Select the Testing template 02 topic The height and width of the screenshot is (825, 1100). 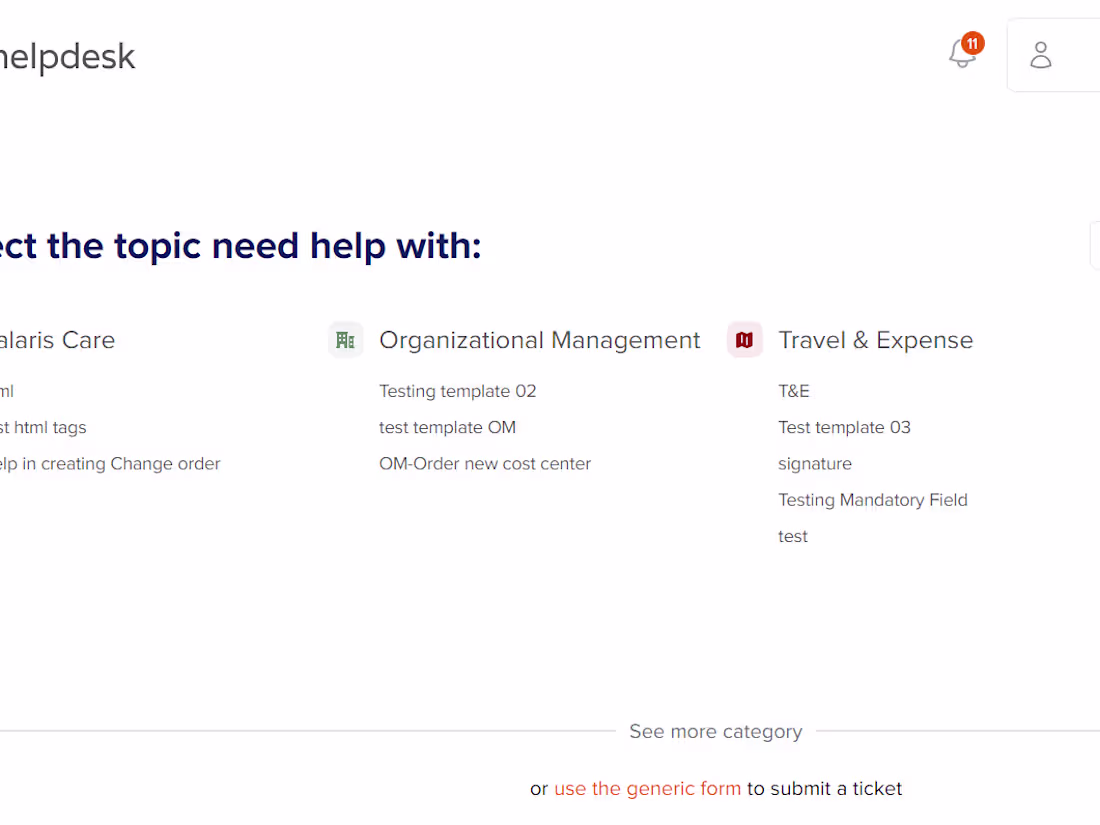click(x=457, y=391)
